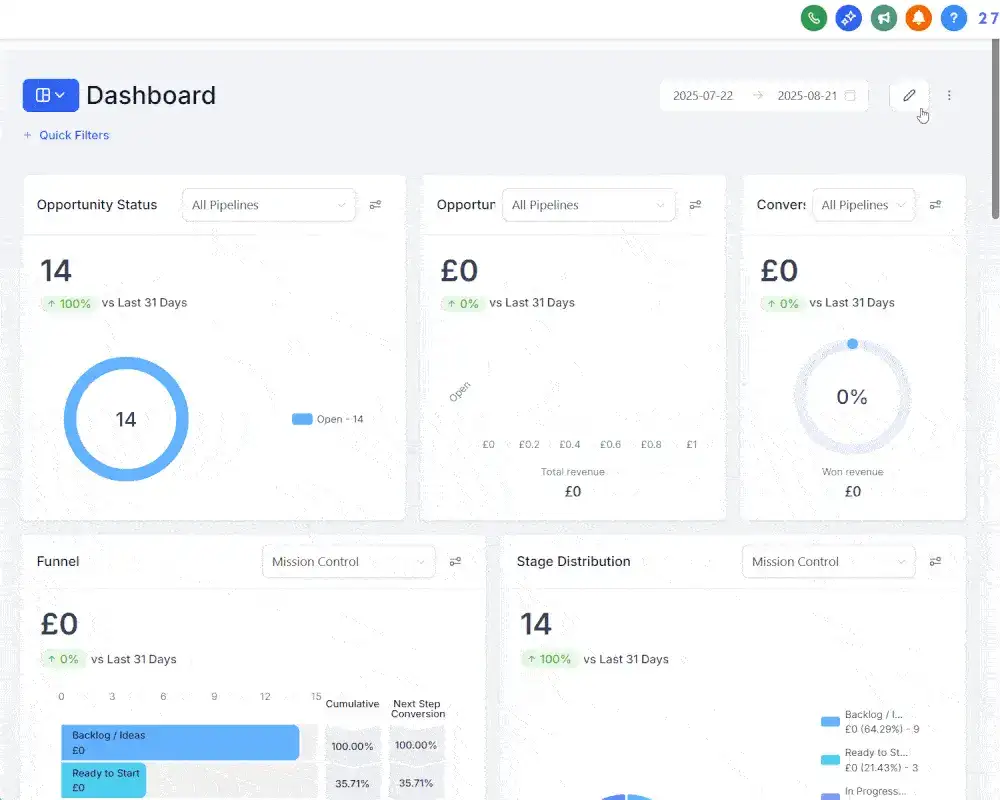1000x800 pixels.
Task: Open Opportunity Status widget filter settings icon
Action: [376, 205]
